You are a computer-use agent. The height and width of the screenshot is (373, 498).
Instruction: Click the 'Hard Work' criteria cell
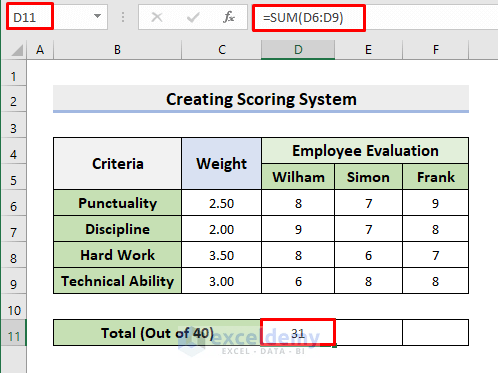click(x=117, y=255)
